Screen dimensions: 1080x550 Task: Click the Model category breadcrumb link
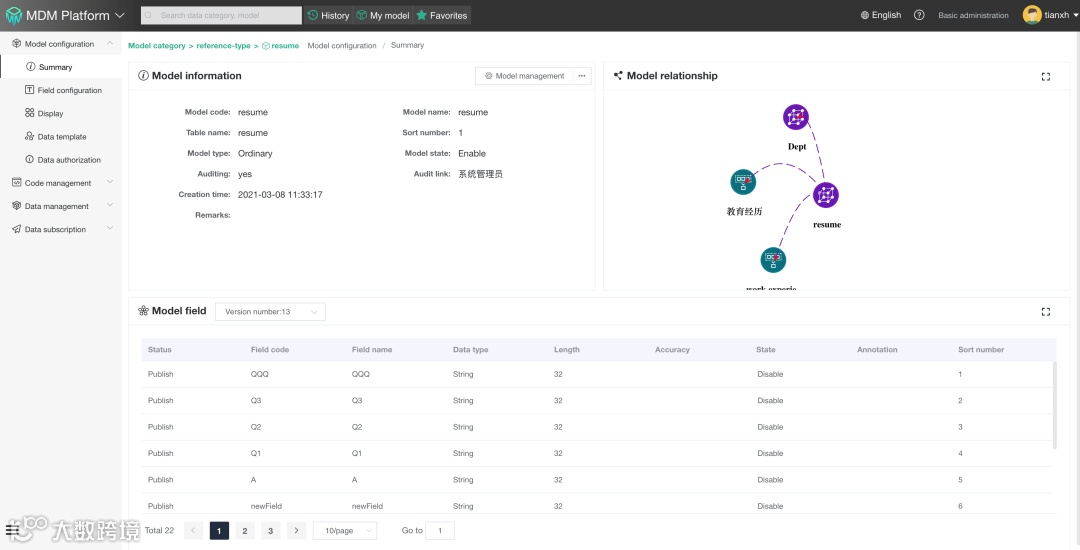(x=156, y=45)
